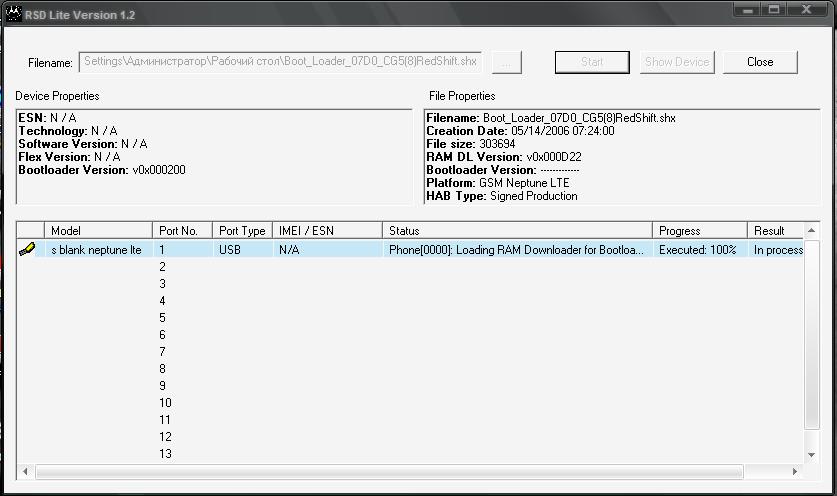Sort by the Model column header
The height and width of the screenshot is (496, 837).
click(x=98, y=230)
